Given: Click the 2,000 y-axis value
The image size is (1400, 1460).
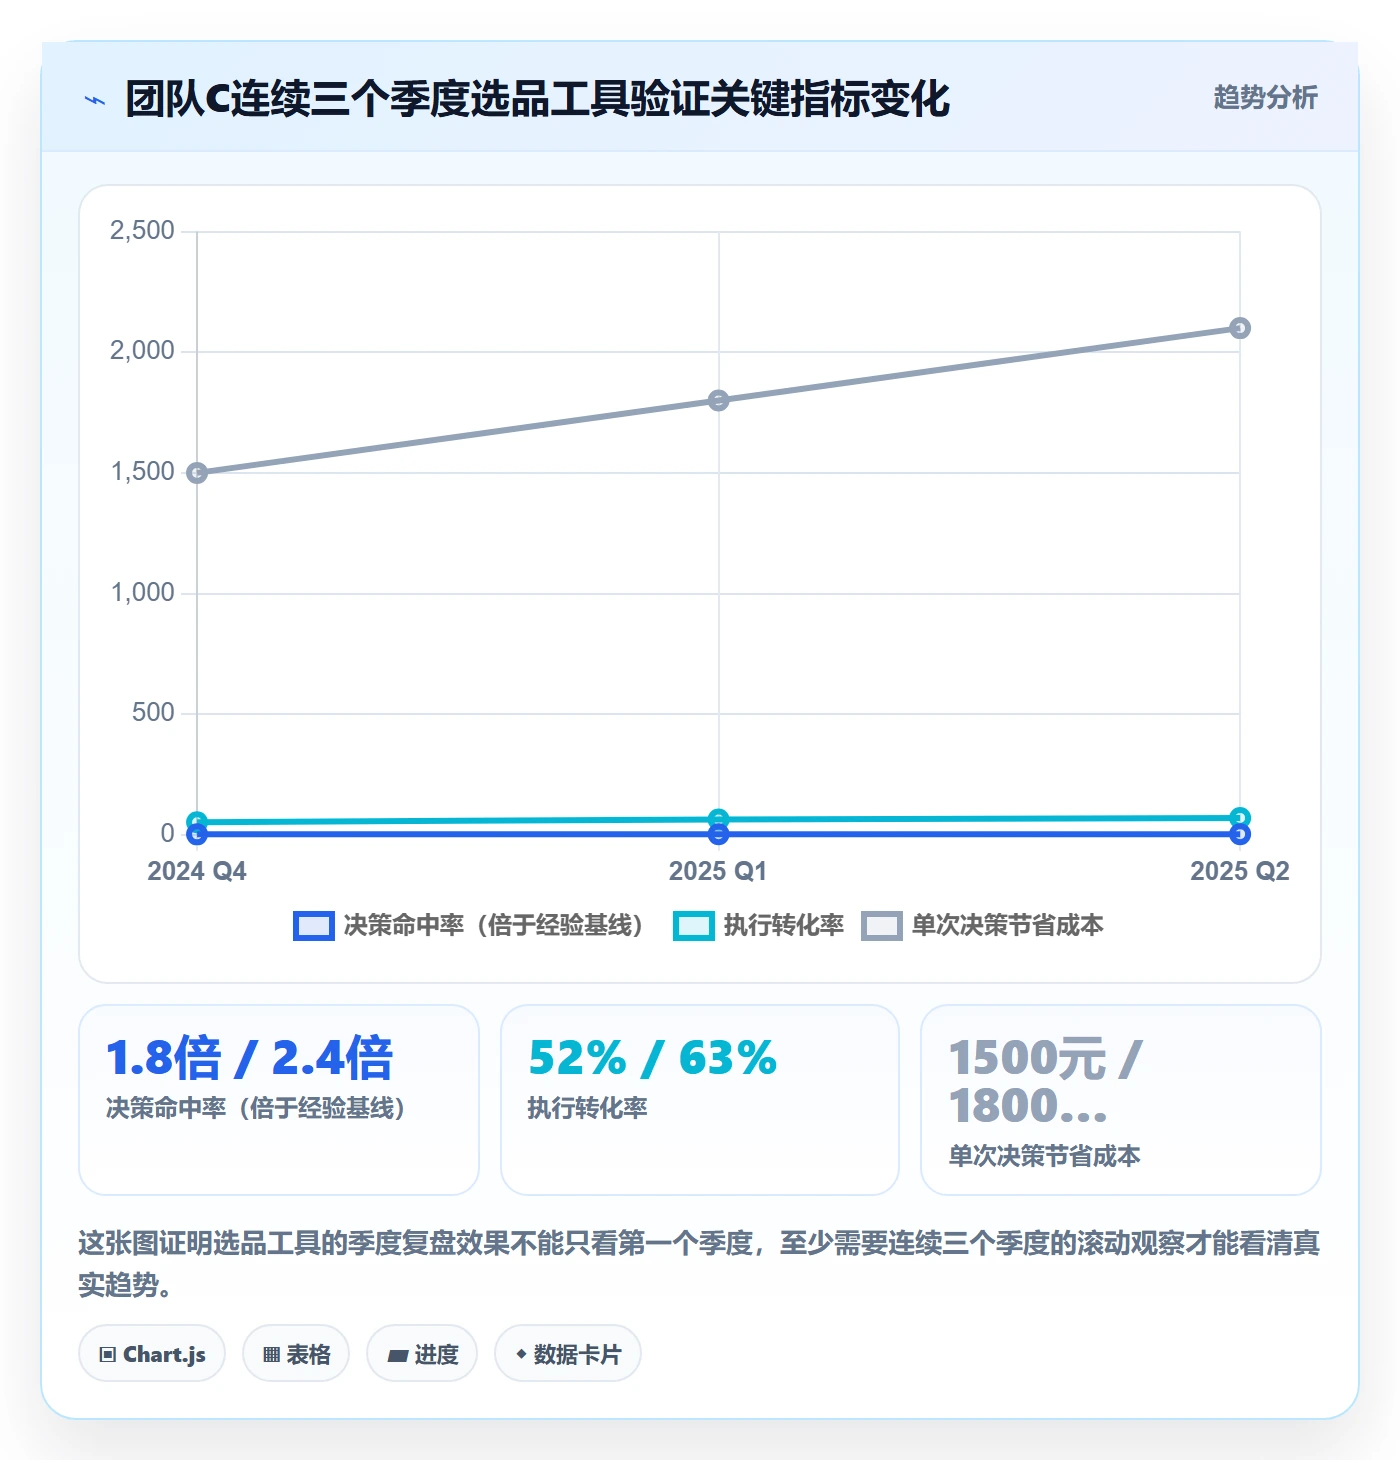Looking at the screenshot, I should [x=142, y=351].
